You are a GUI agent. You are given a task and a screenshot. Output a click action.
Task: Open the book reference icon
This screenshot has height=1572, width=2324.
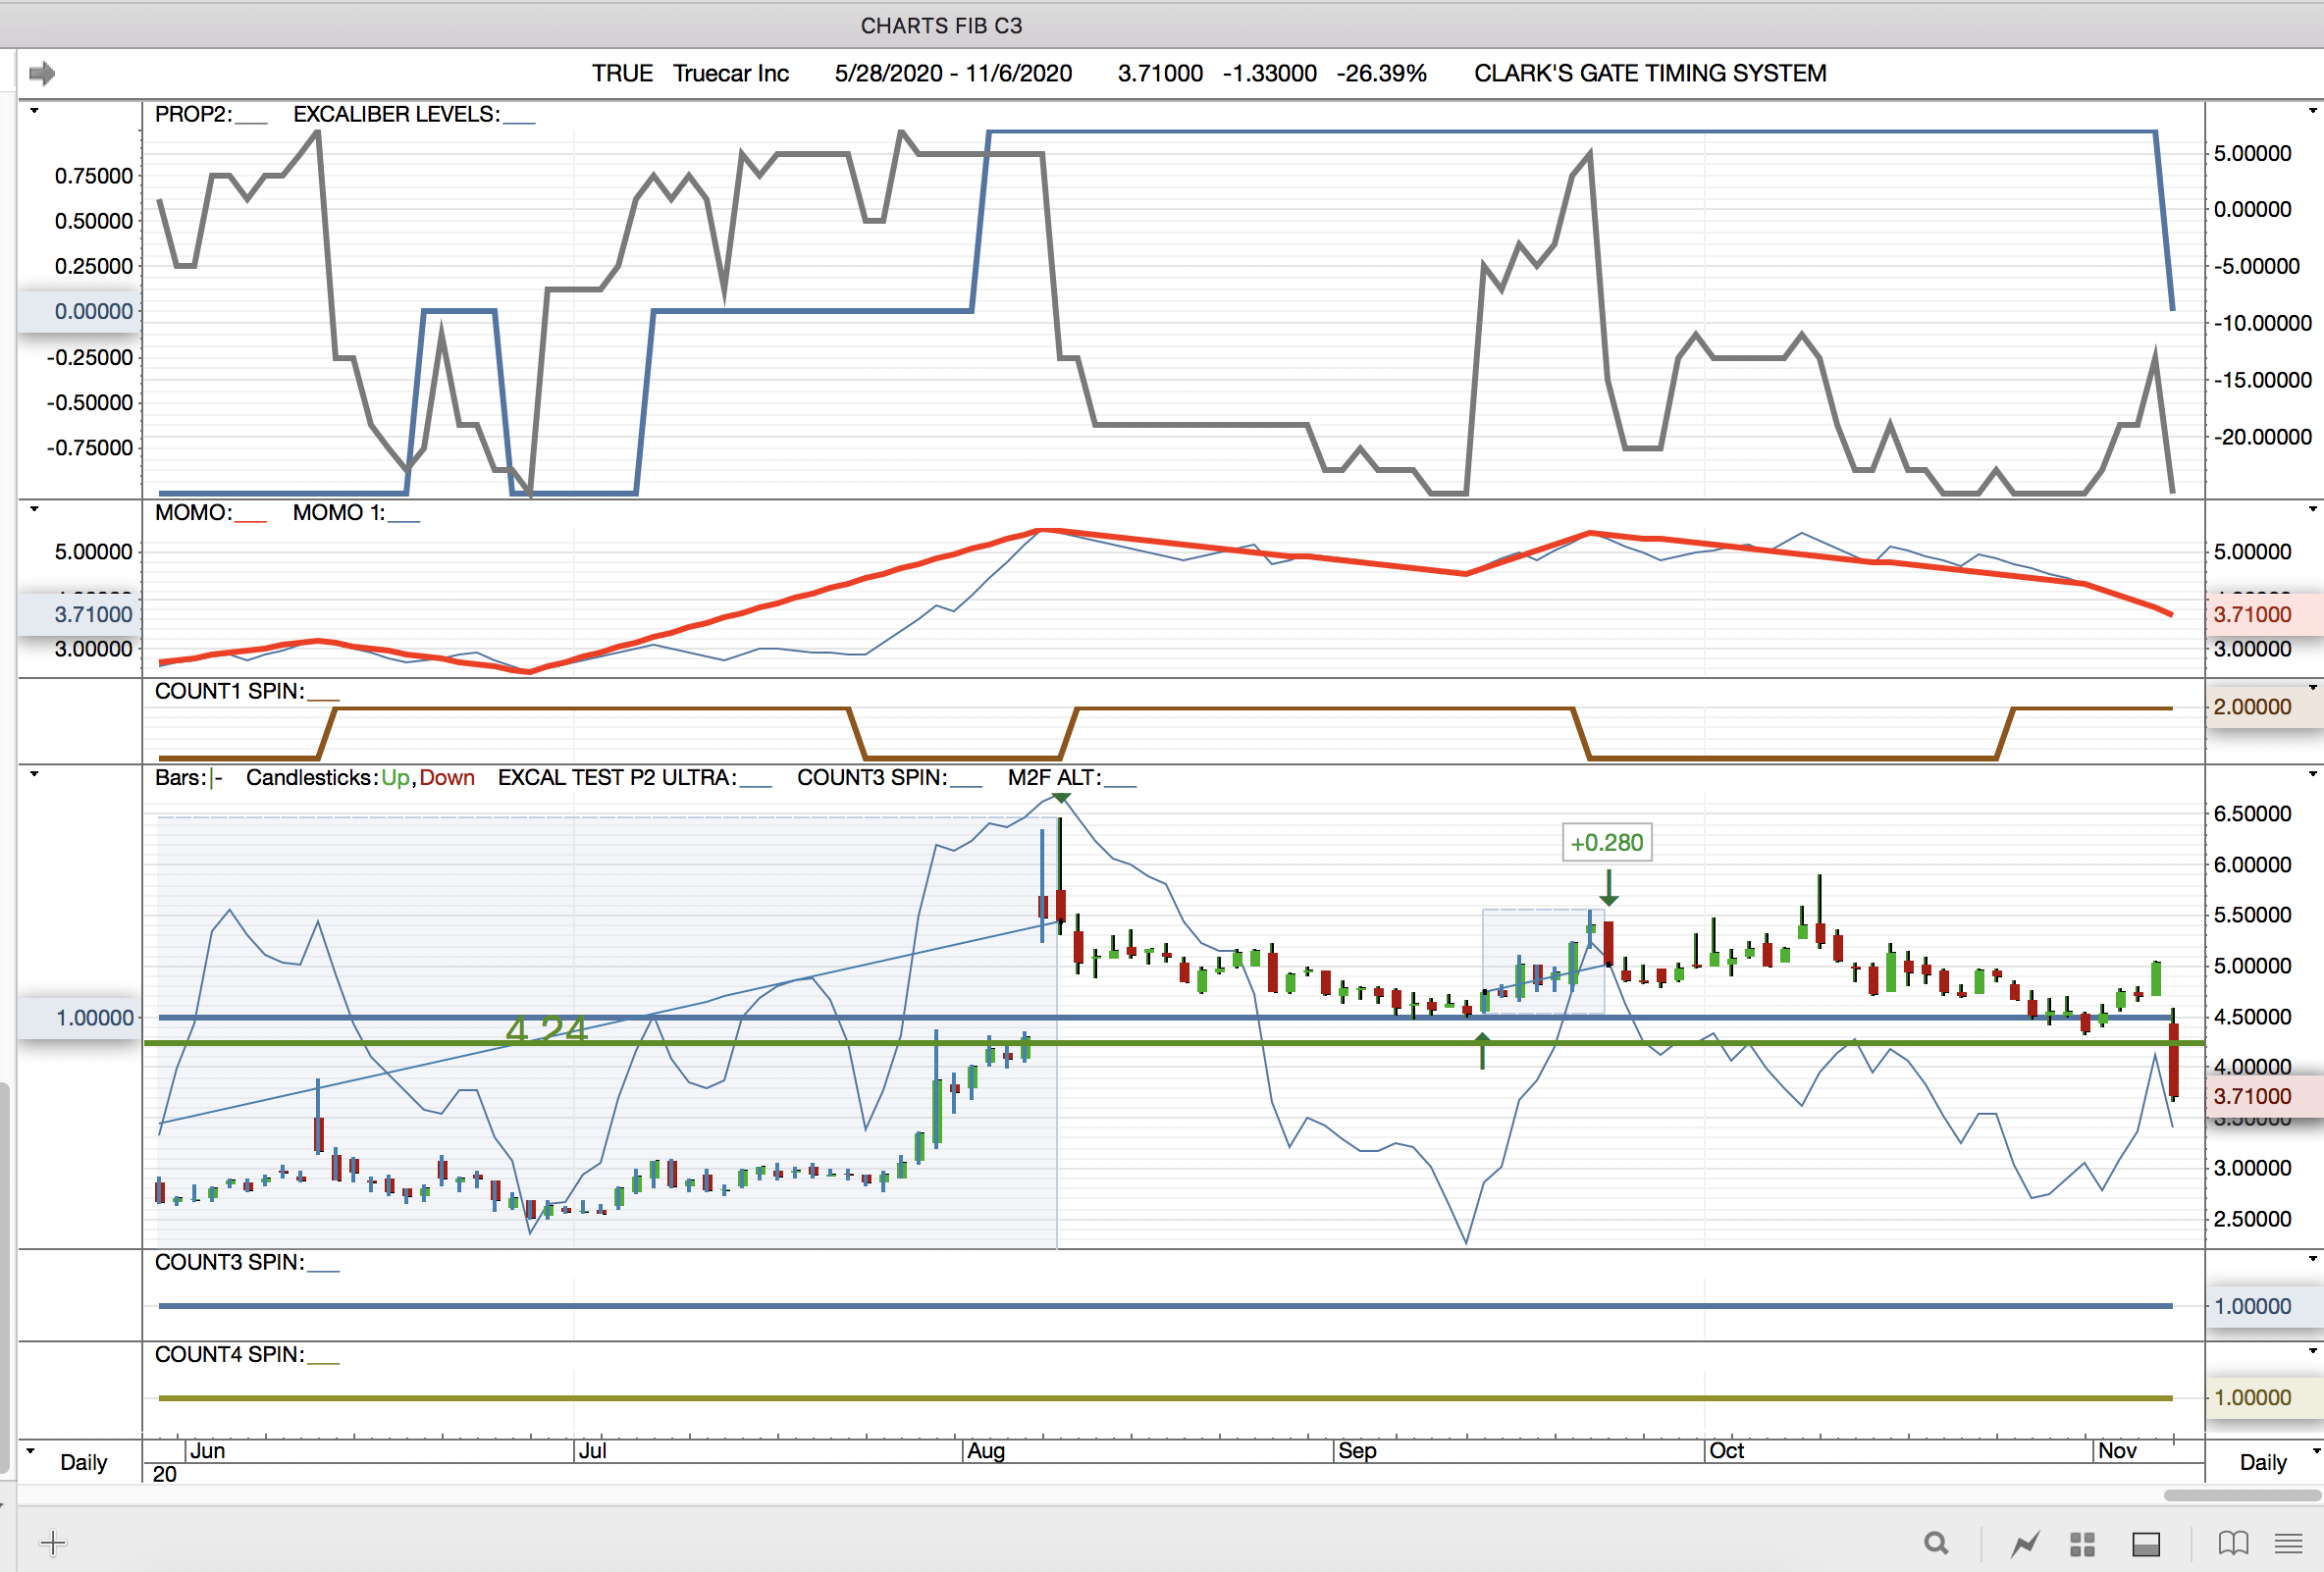2233,1543
